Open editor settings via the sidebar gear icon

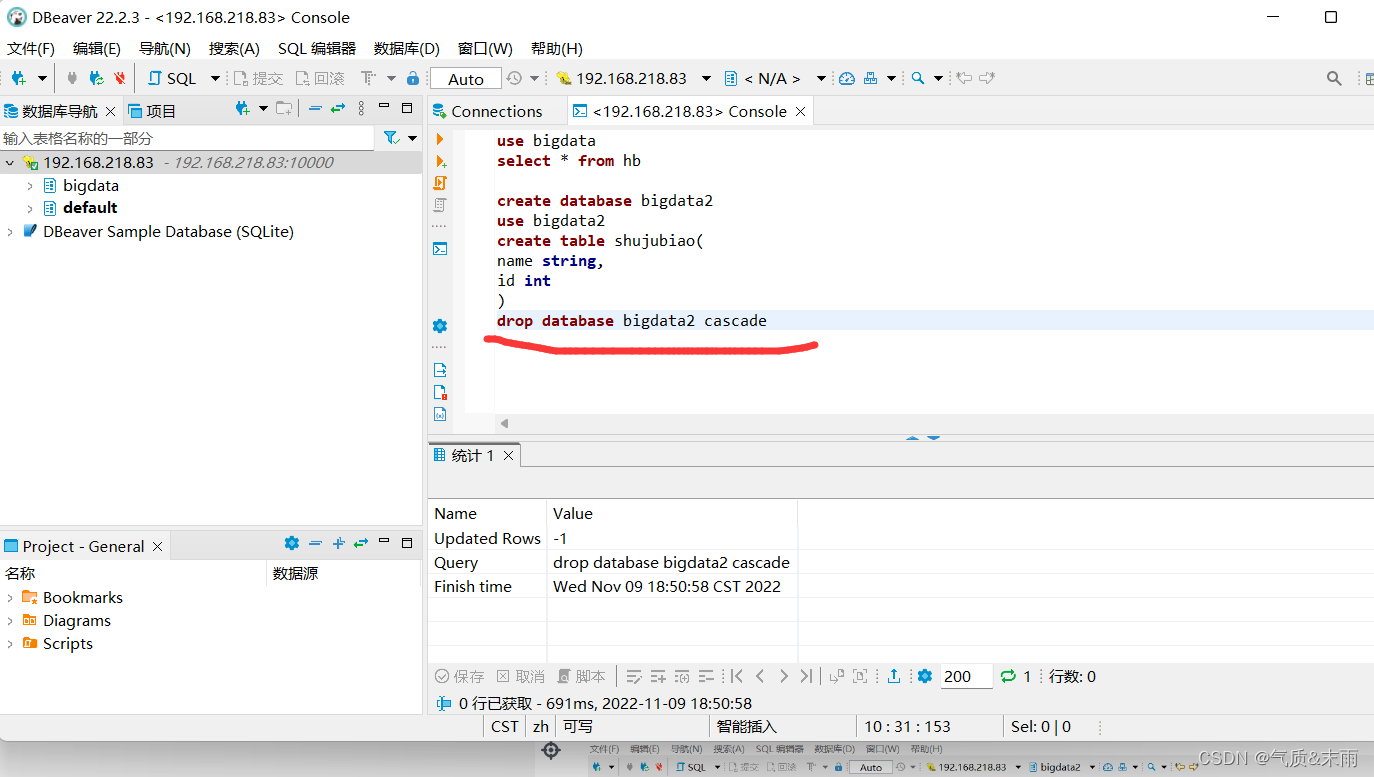[x=440, y=326]
